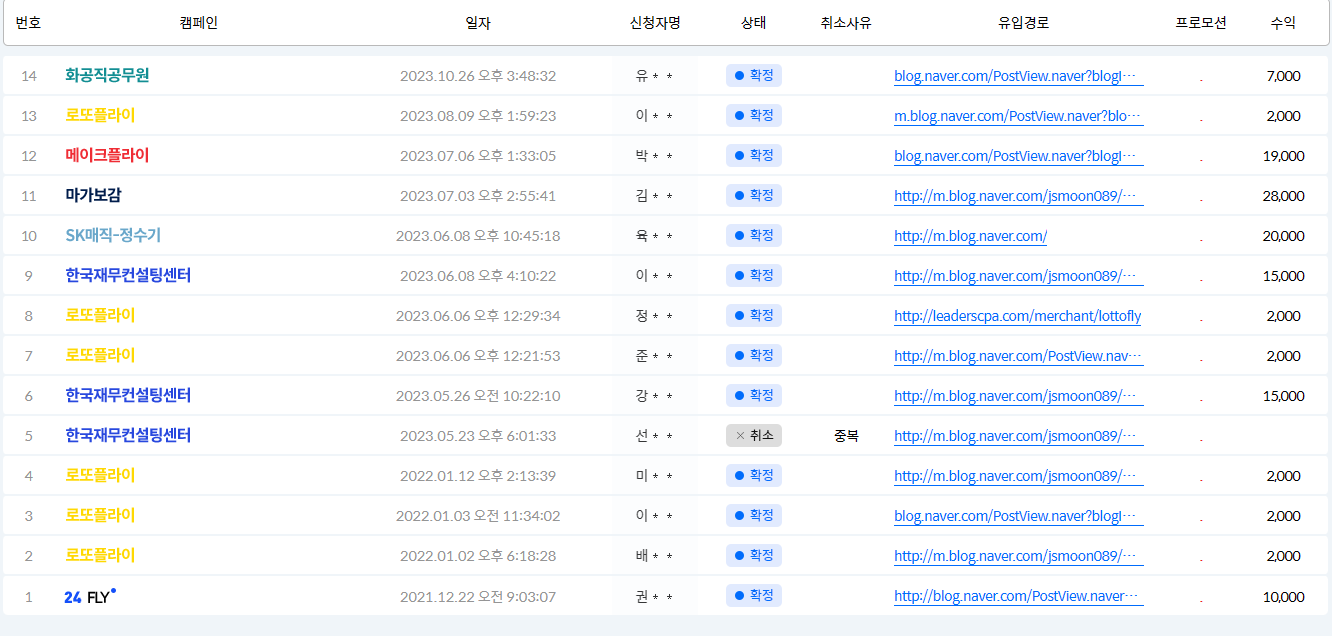
Task: Open the referral link in row 14
Action: 1018,76
